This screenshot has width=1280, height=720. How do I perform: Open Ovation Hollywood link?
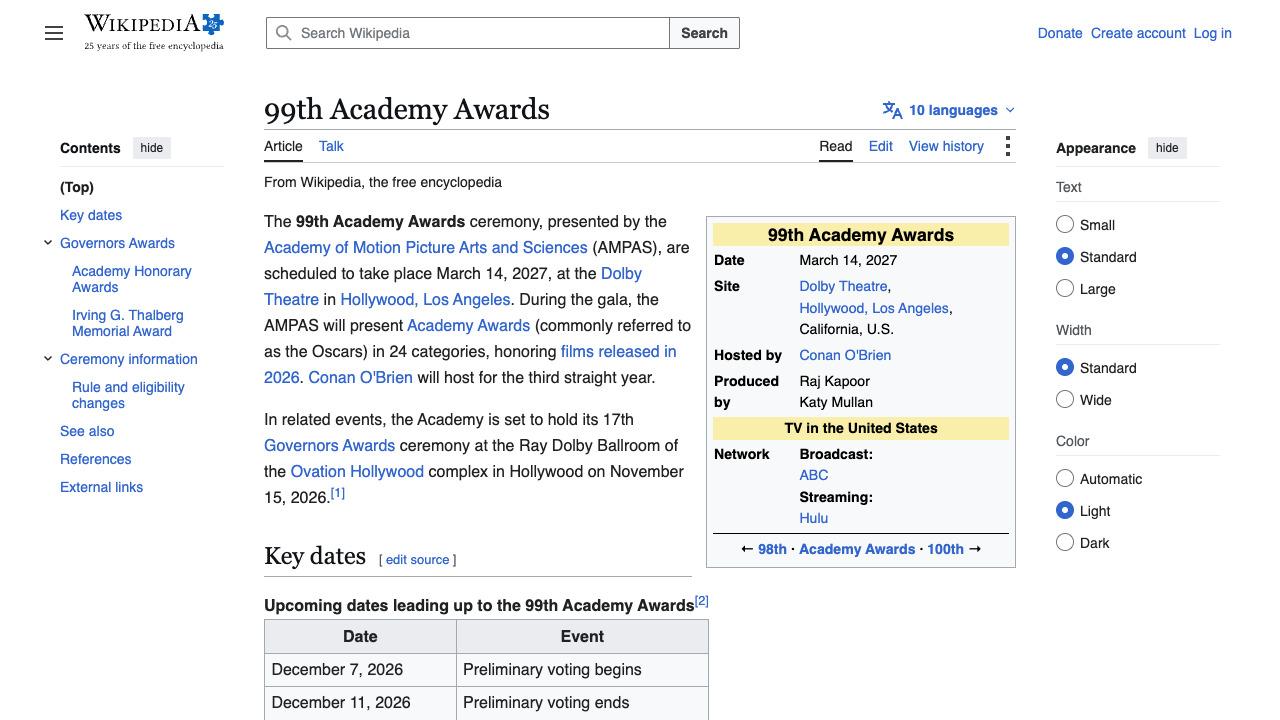point(357,471)
